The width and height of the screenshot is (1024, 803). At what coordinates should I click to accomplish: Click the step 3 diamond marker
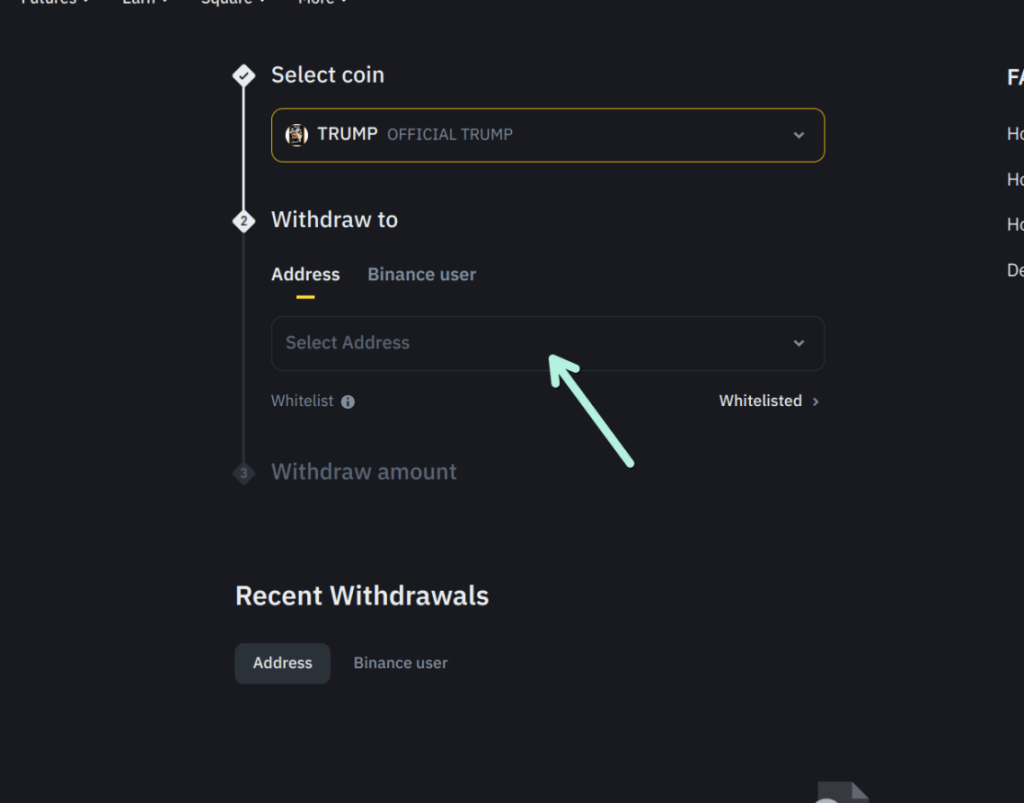(x=243, y=472)
